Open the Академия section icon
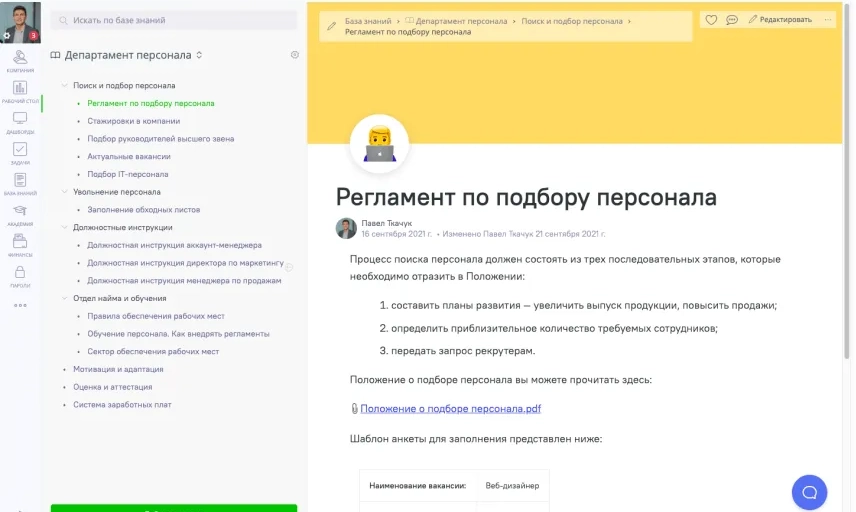This screenshot has width=856, height=512. tap(20, 214)
